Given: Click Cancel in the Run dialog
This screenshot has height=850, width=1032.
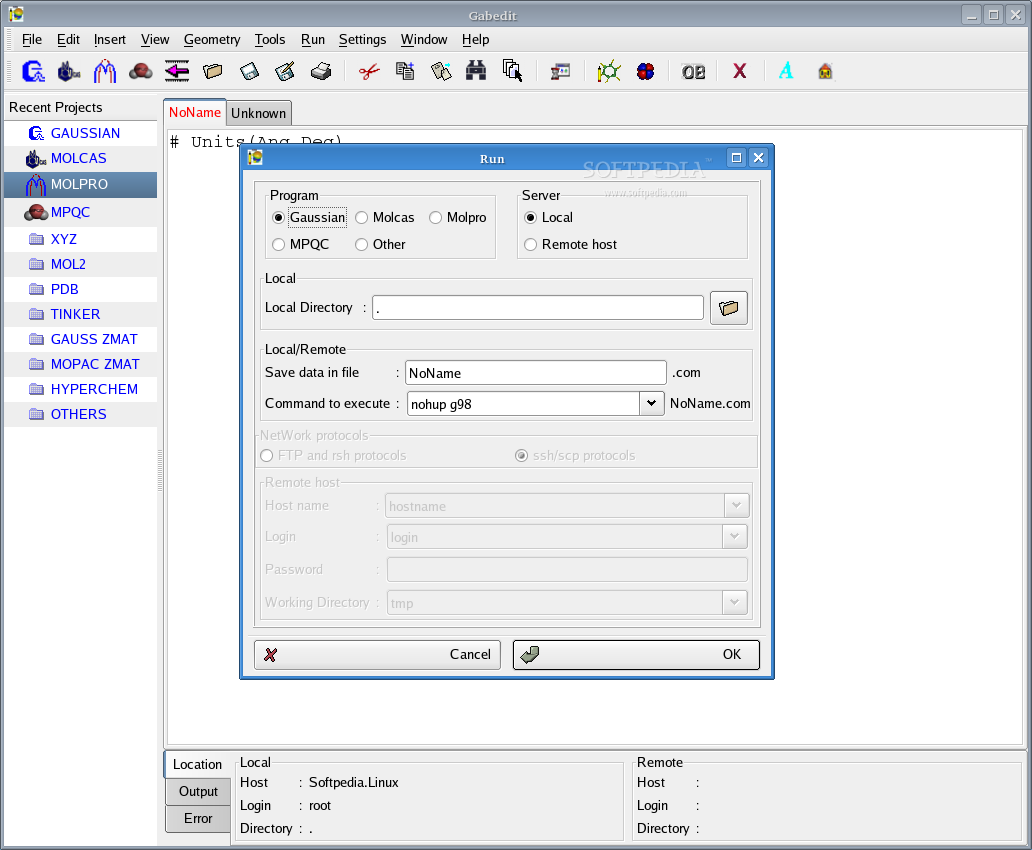Looking at the screenshot, I should [377, 654].
